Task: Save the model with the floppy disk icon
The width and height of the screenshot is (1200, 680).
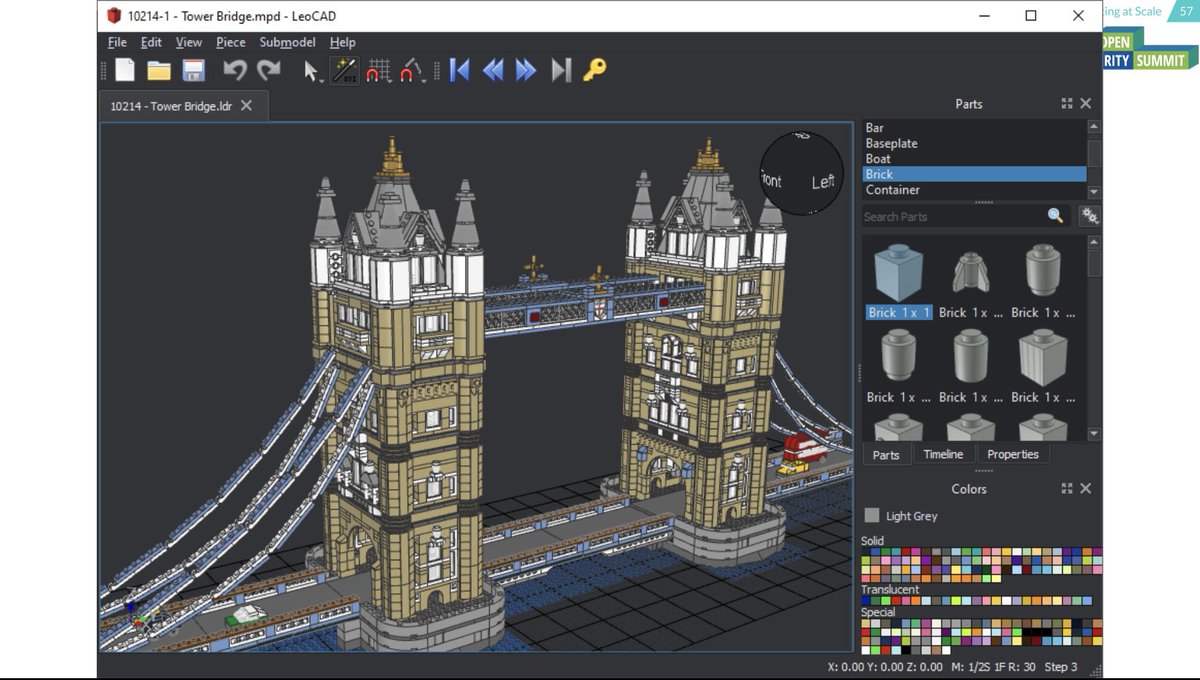Action: (193, 70)
